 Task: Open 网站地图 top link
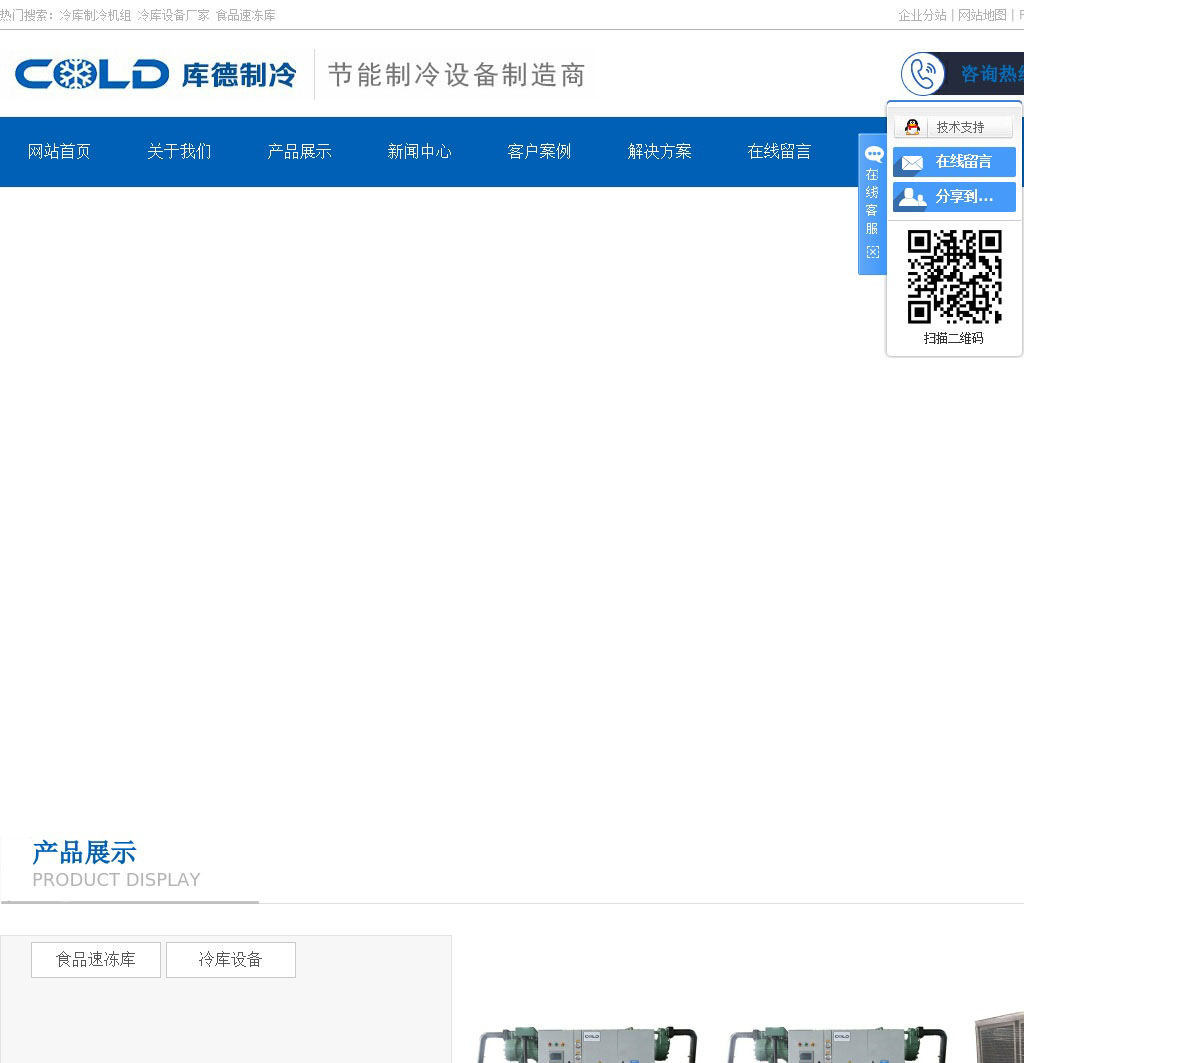click(x=982, y=15)
